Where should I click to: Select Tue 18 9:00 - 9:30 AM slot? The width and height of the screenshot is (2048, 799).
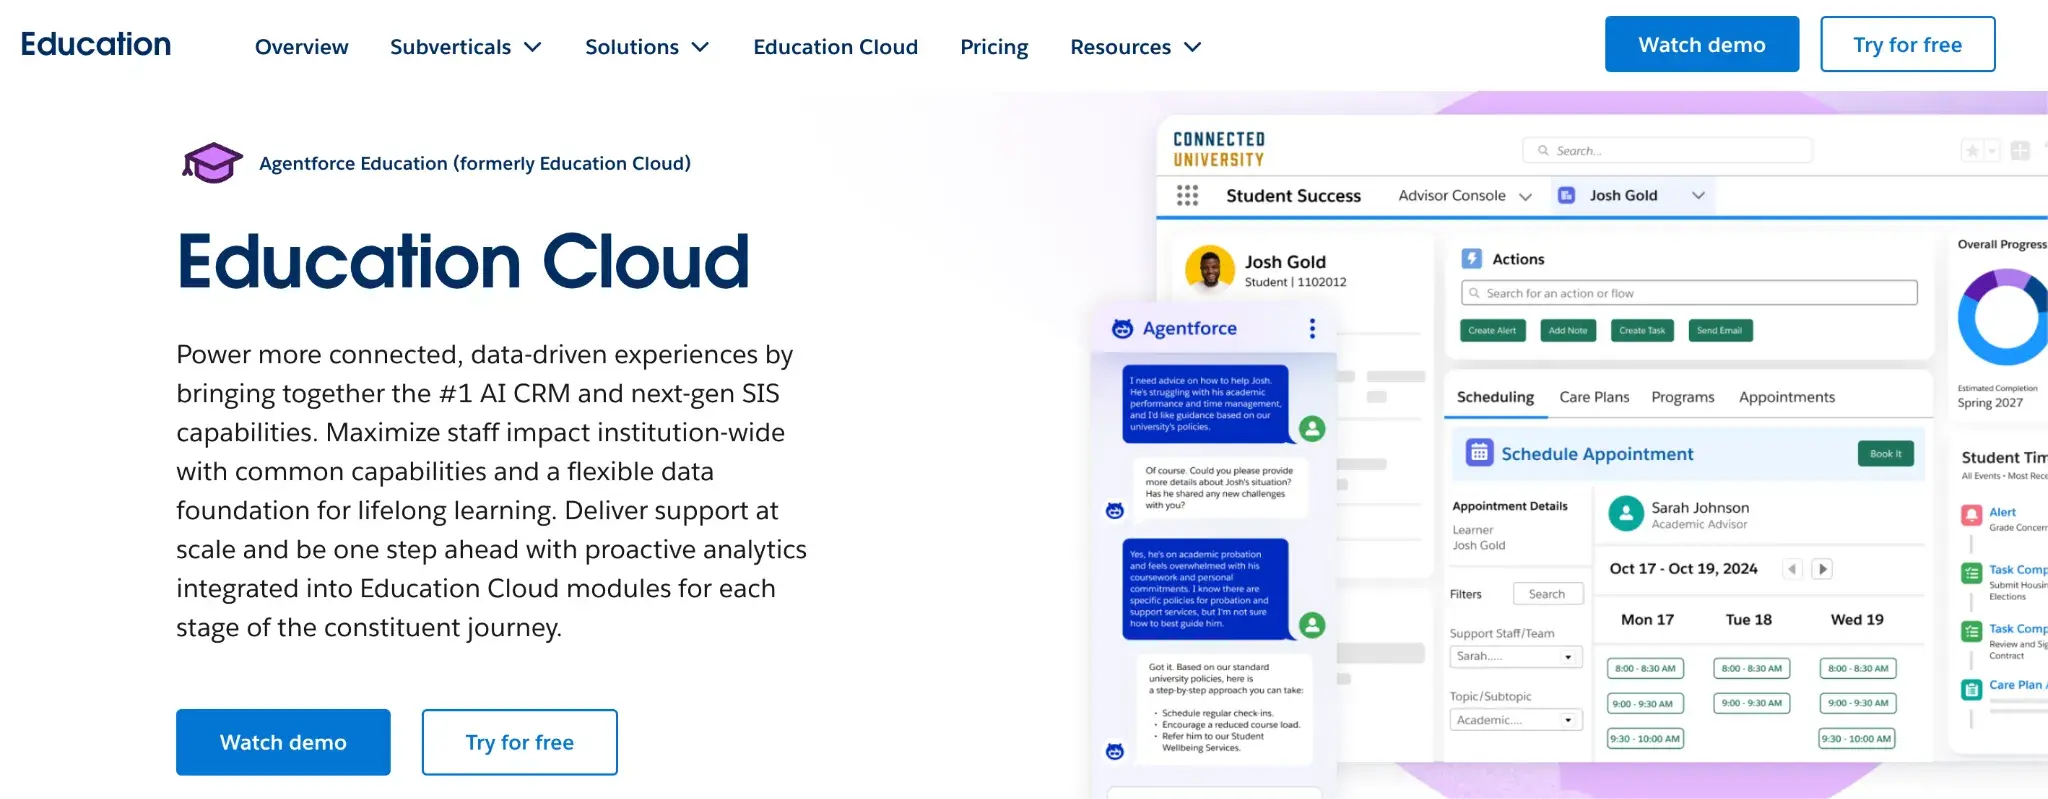1751,704
